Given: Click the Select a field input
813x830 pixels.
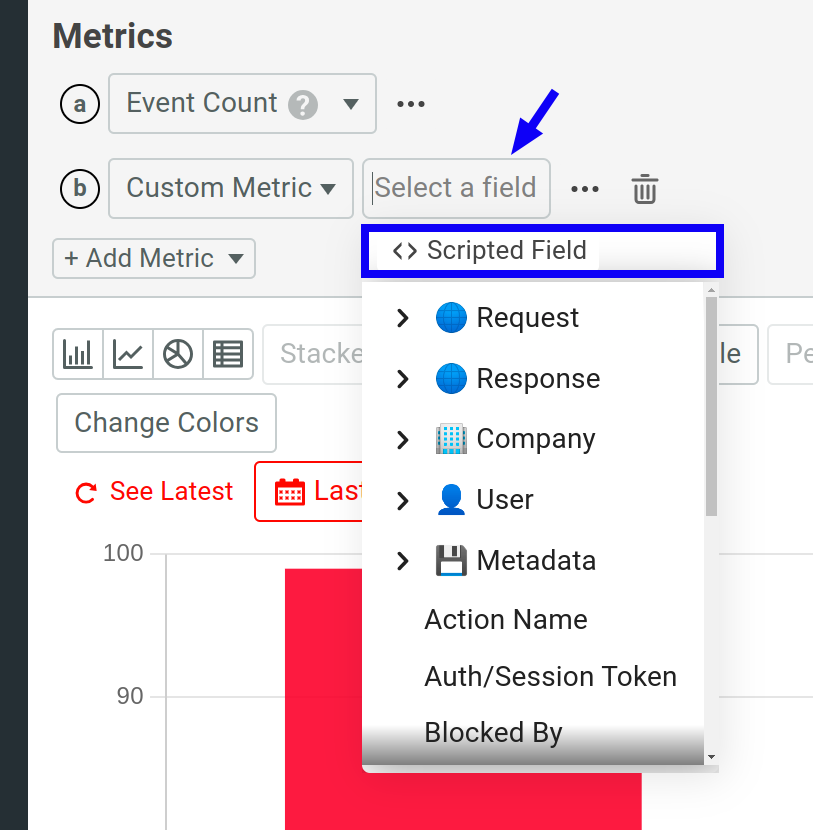Looking at the screenshot, I should (x=456, y=188).
